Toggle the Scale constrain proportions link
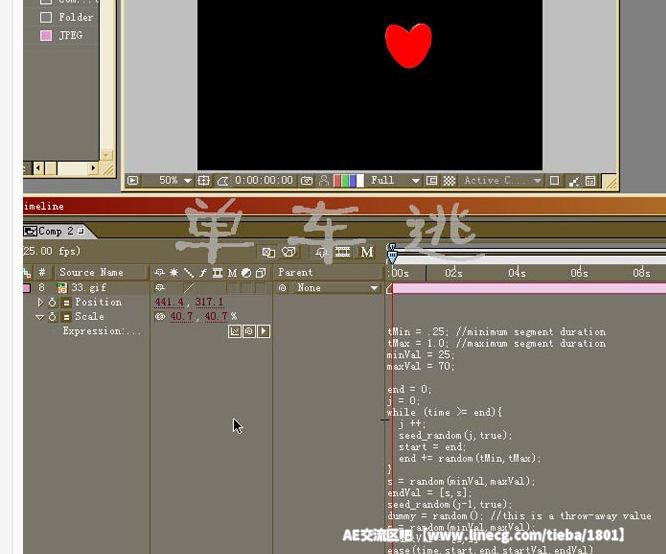666x554 pixels. point(160,317)
